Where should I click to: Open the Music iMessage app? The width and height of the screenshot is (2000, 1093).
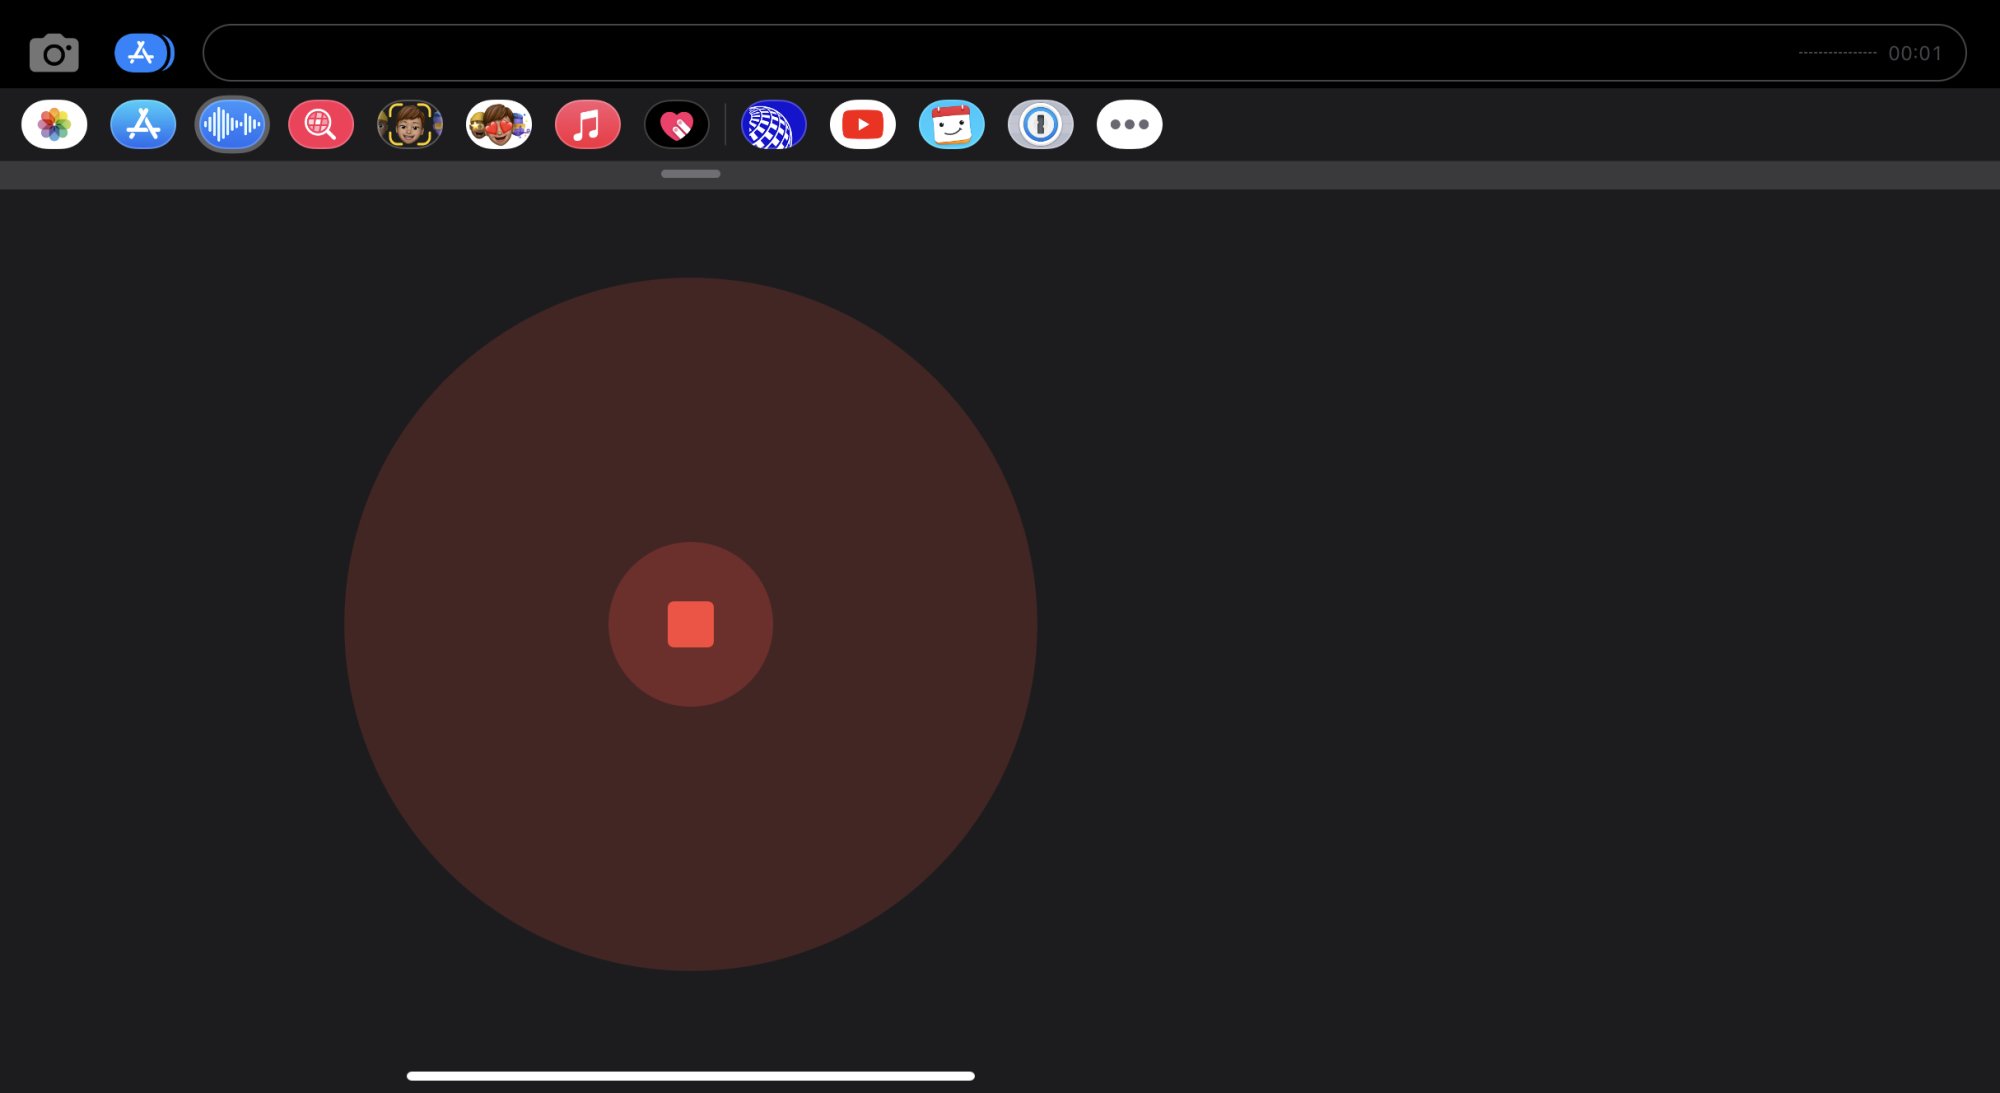click(588, 125)
